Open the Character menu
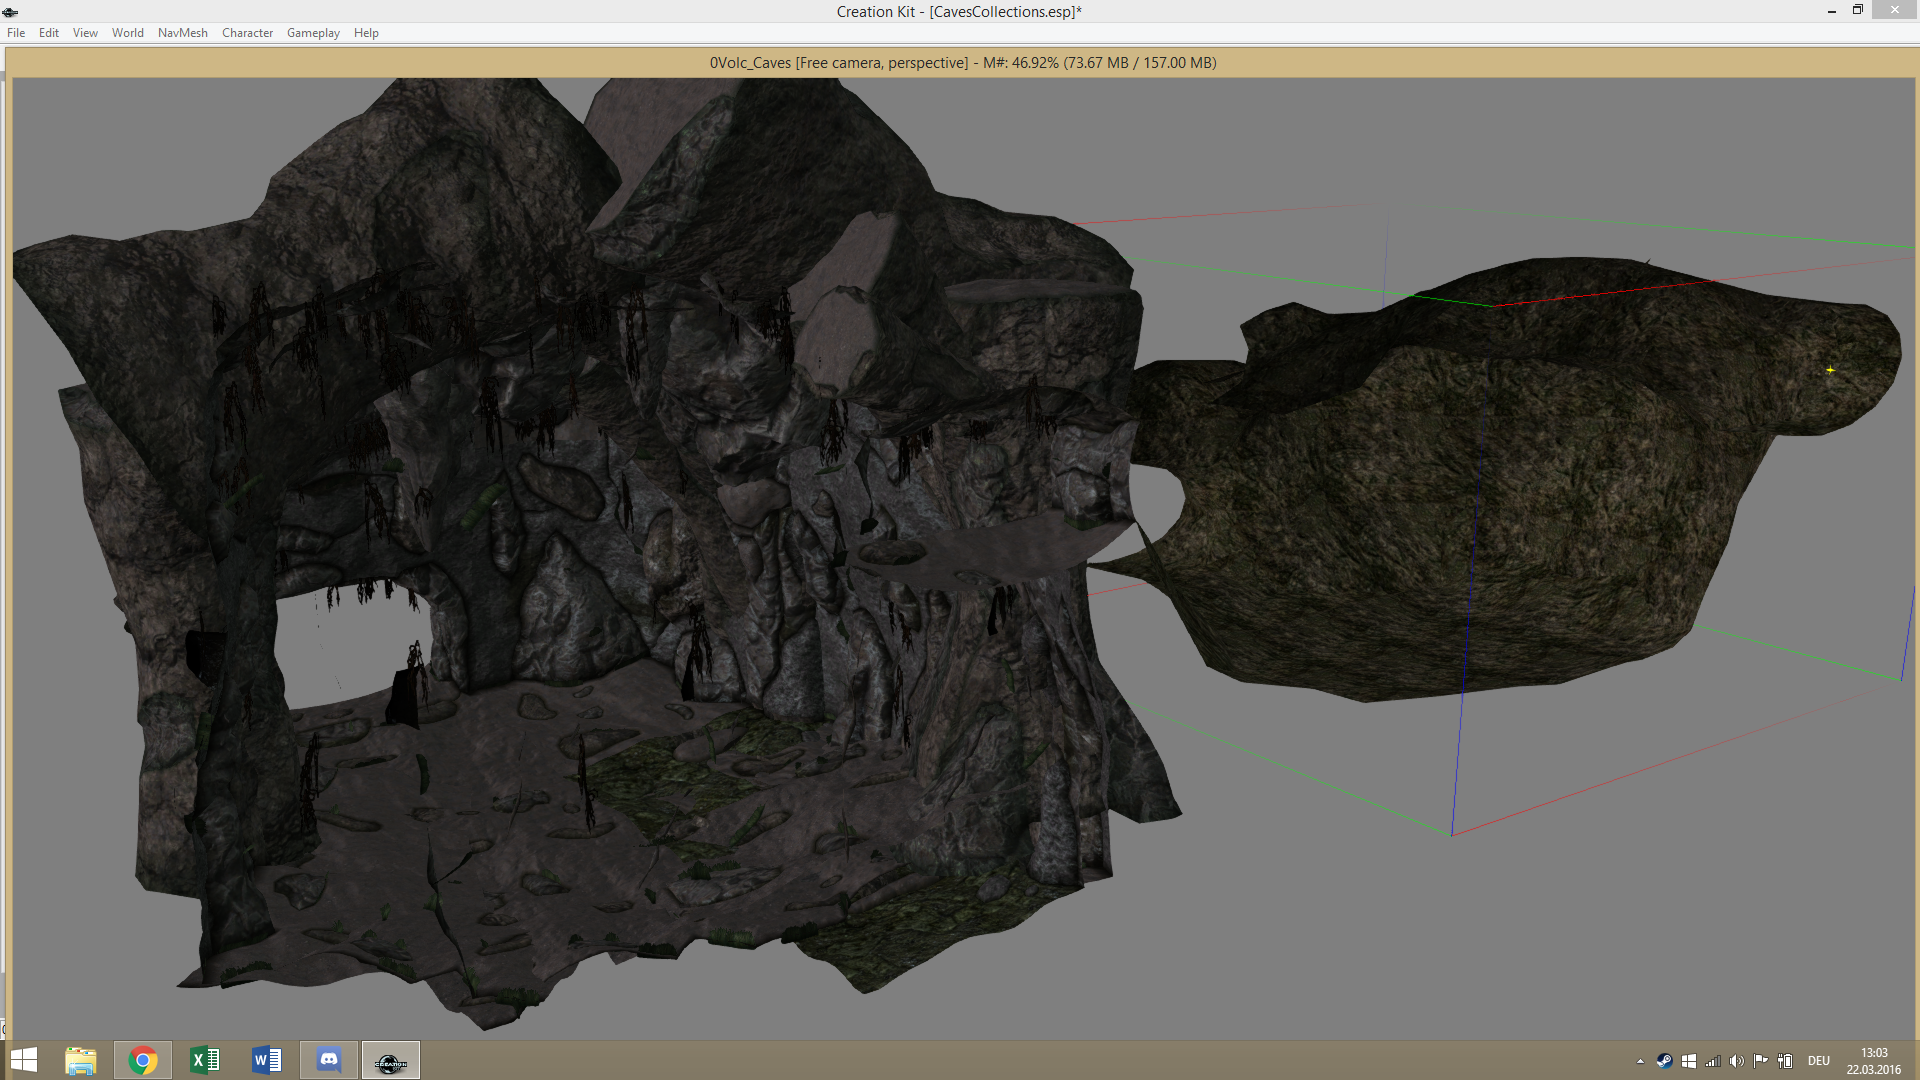The height and width of the screenshot is (1080, 1920). click(247, 33)
